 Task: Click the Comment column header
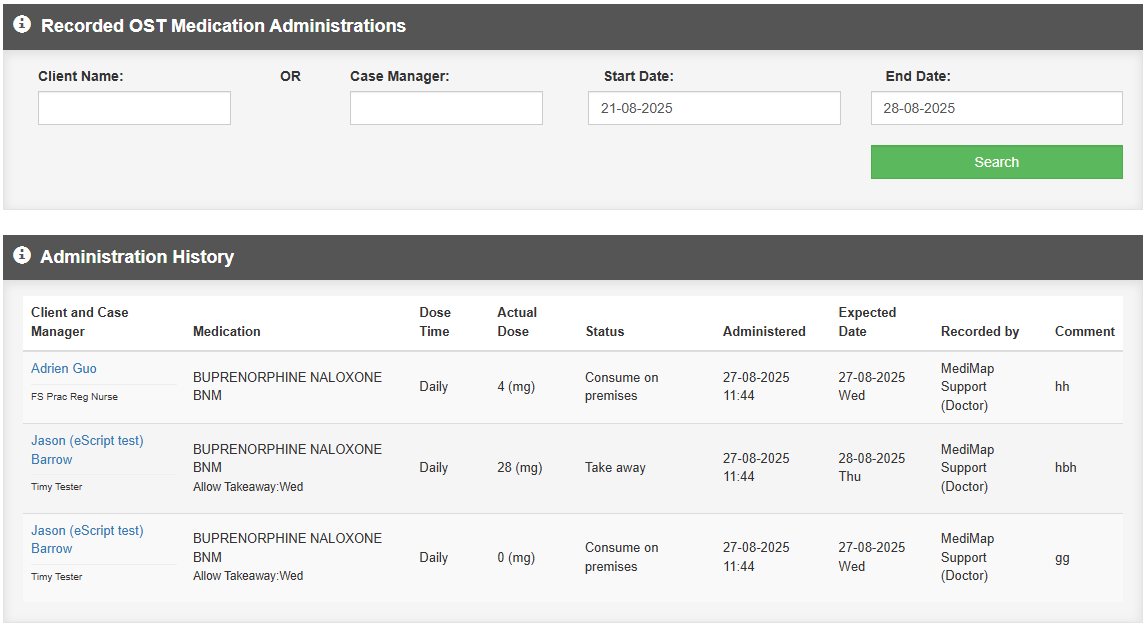point(1084,331)
